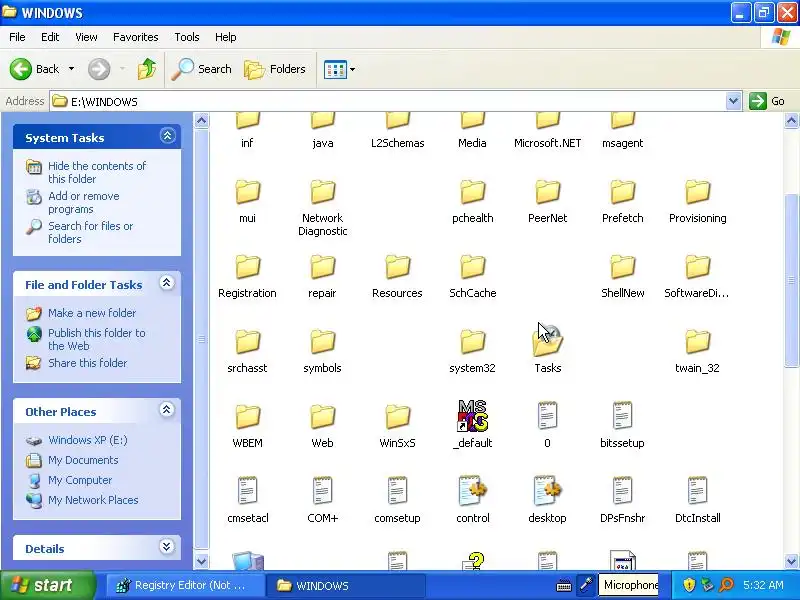Select the Web folder icon
This screenshot has height=600, width=800.
(322, 417)
